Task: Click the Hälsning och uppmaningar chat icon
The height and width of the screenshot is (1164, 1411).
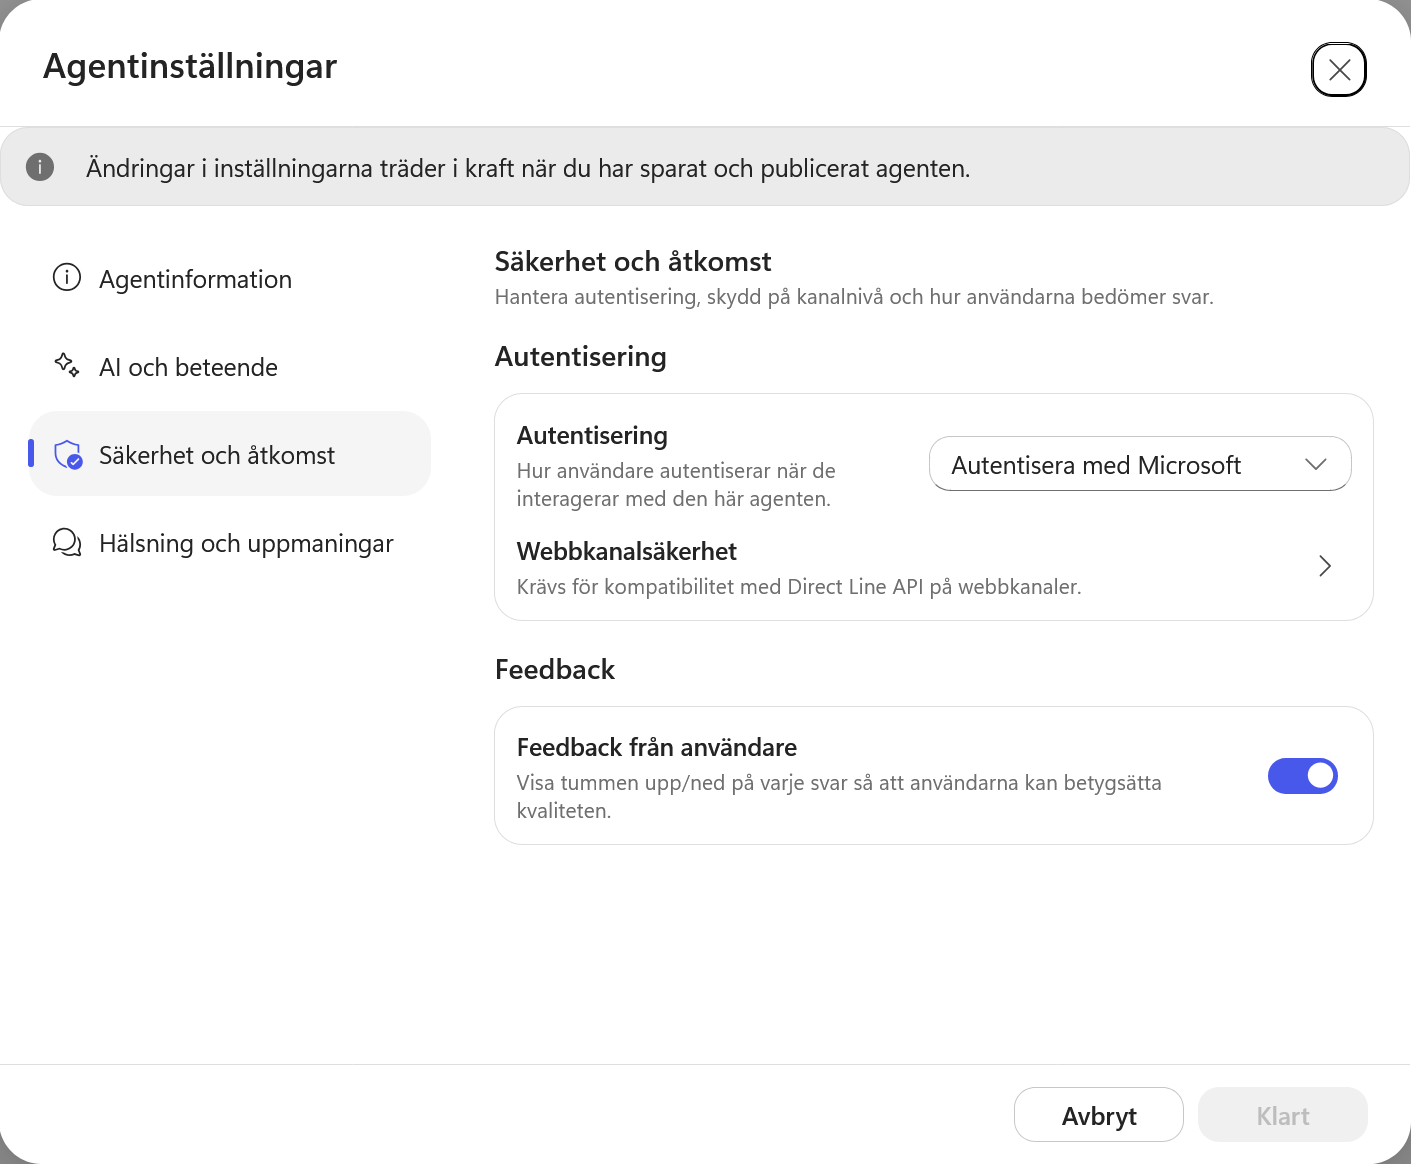Action: 67,543
